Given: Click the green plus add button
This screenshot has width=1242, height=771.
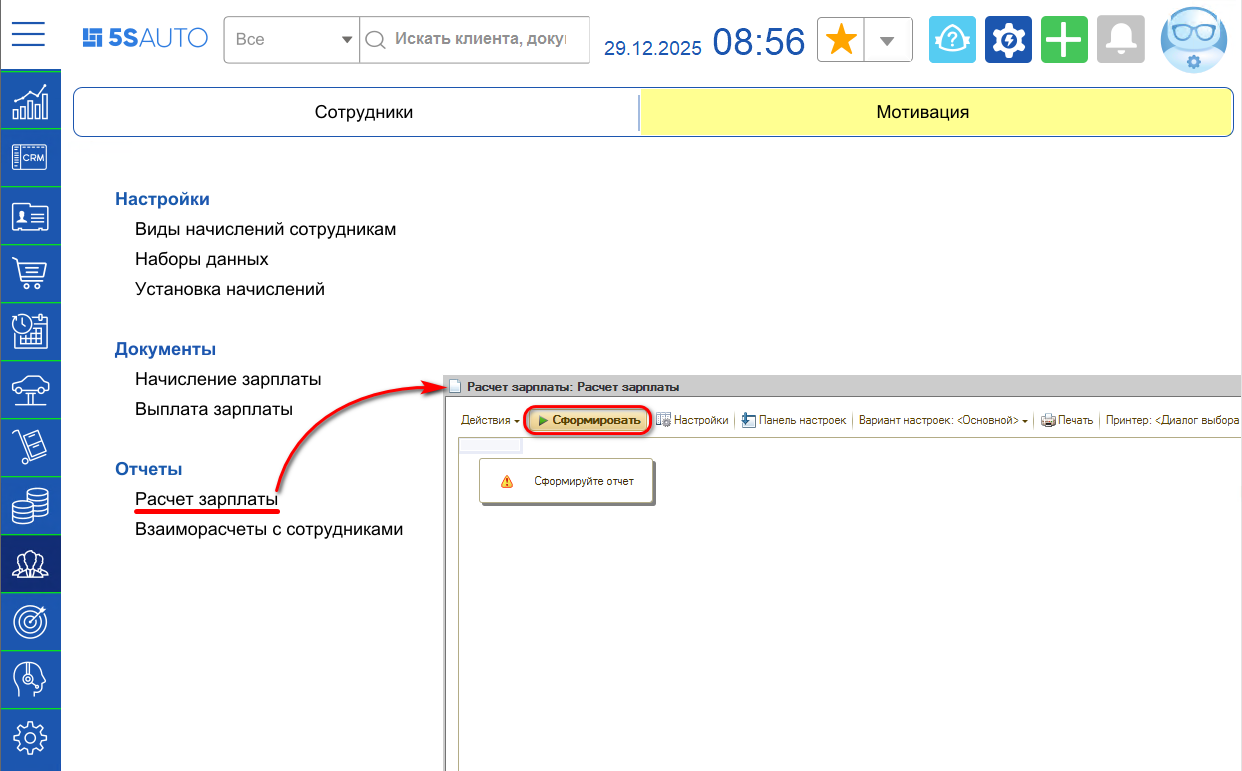Looking at the screenshot, I should coord(1064,40).
